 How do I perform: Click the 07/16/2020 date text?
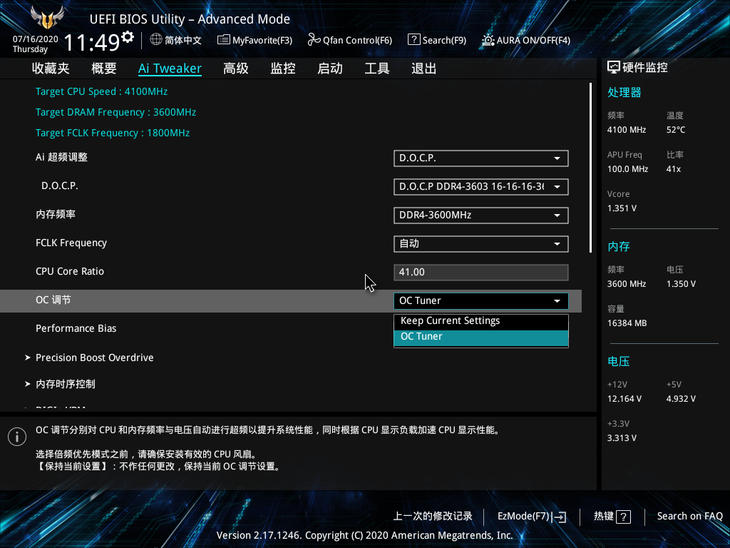(x=35, y=39)
